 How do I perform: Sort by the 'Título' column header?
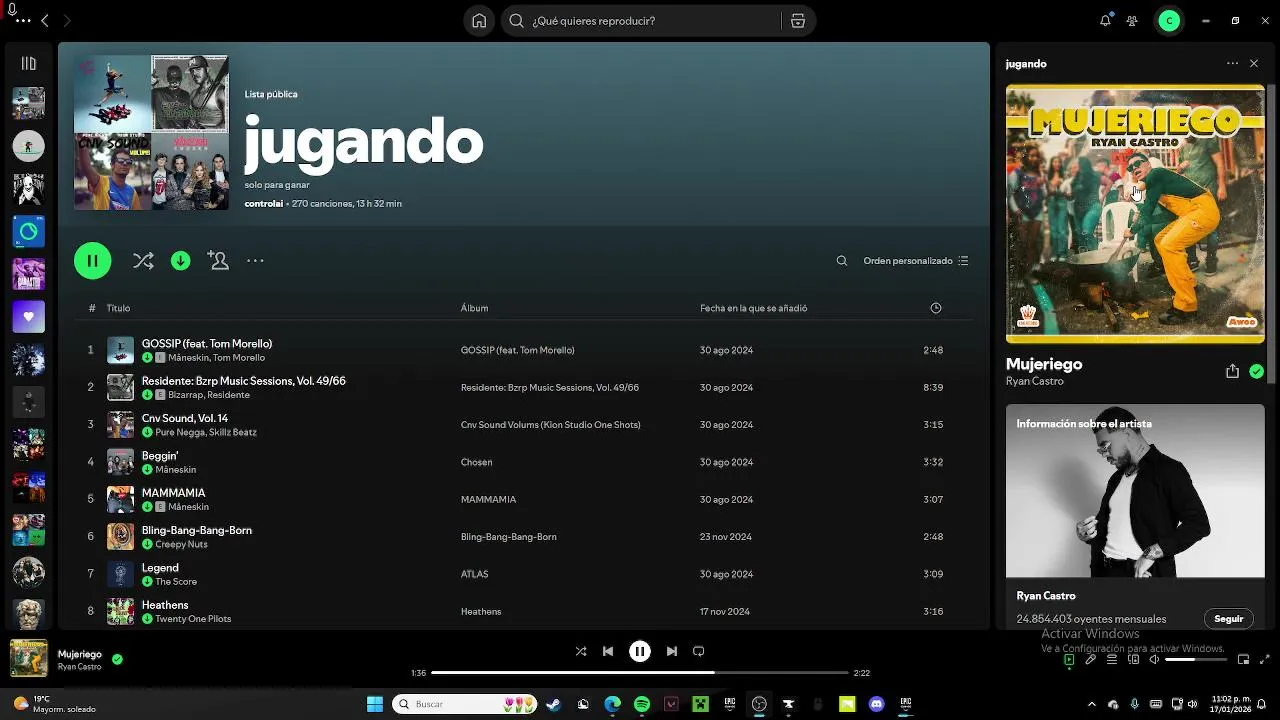pos(118,308)
